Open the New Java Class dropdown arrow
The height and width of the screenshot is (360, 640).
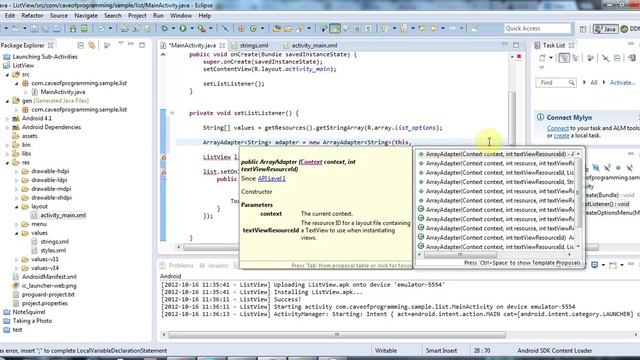tap(262, 29)
